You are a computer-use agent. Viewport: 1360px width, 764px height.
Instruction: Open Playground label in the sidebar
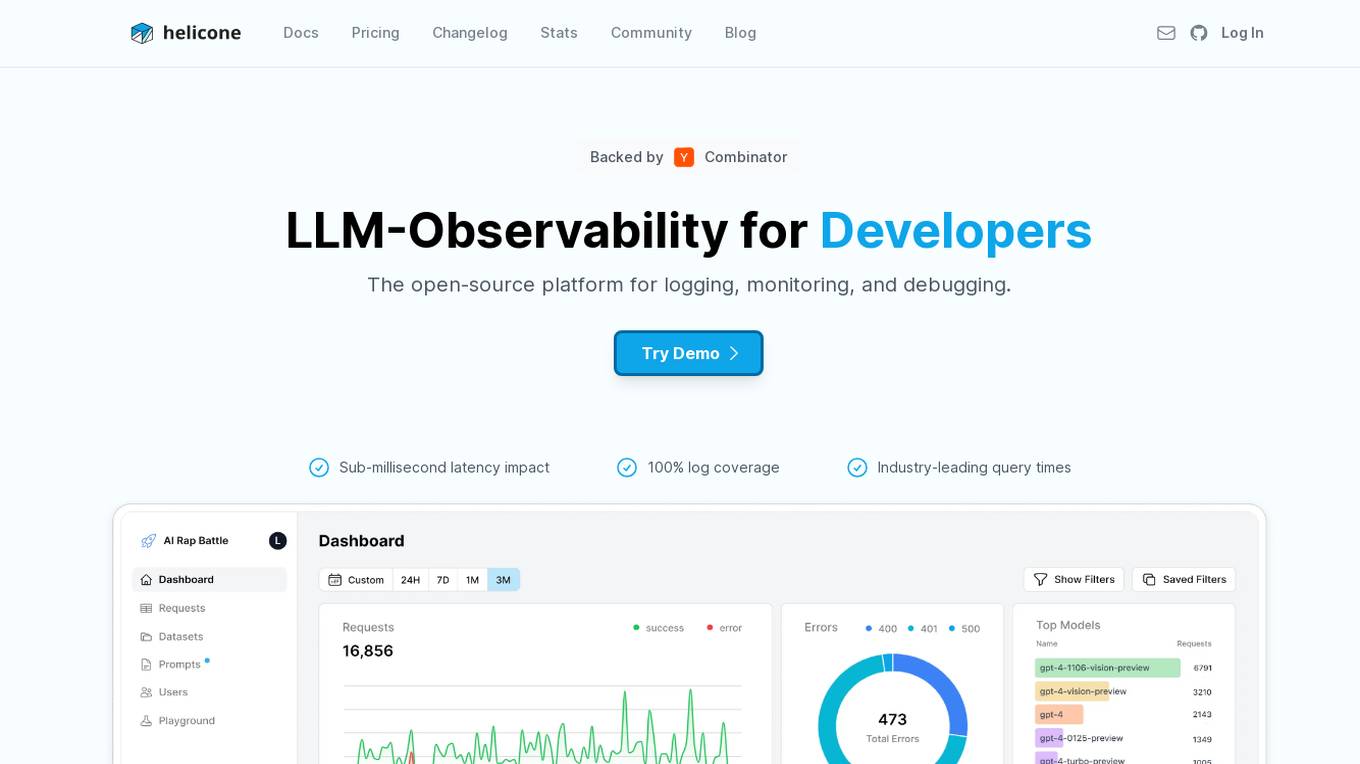[x=187, y=720]
